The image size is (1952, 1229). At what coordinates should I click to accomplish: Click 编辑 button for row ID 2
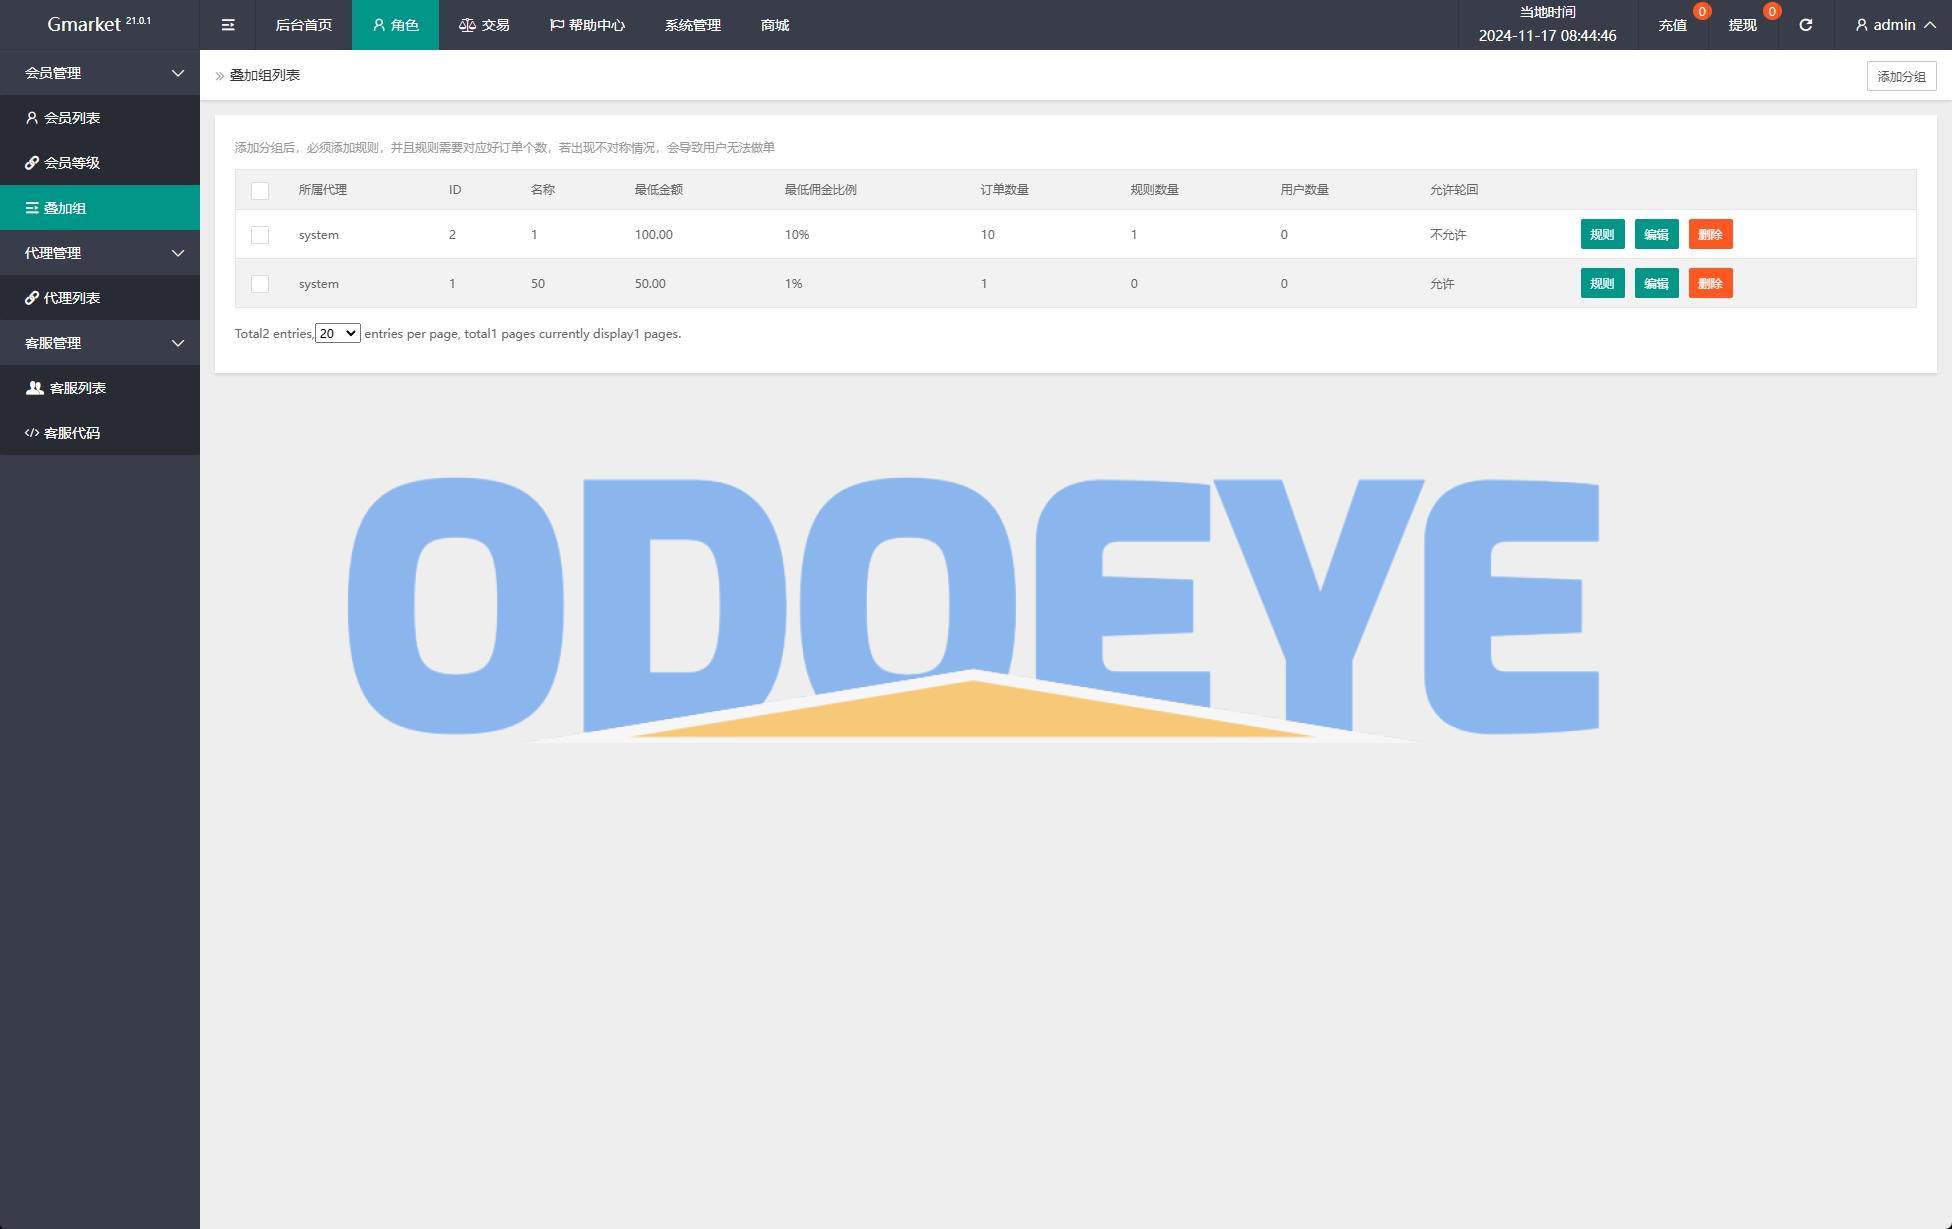point(1656,235)
